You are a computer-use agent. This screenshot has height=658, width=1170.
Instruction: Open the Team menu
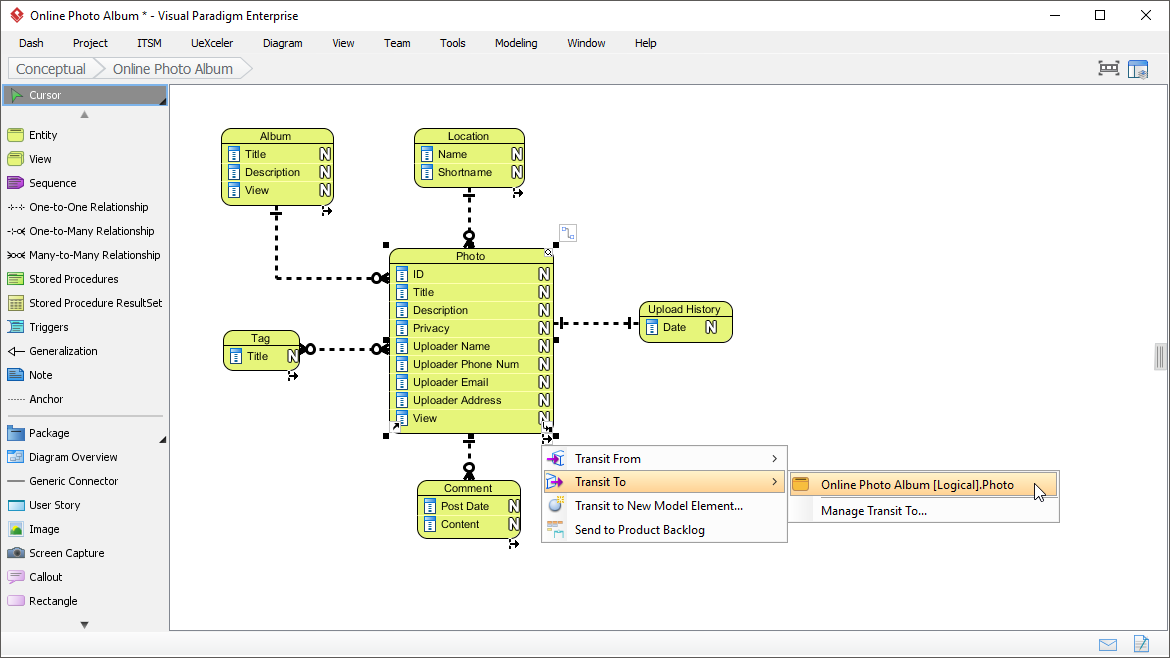397,43
